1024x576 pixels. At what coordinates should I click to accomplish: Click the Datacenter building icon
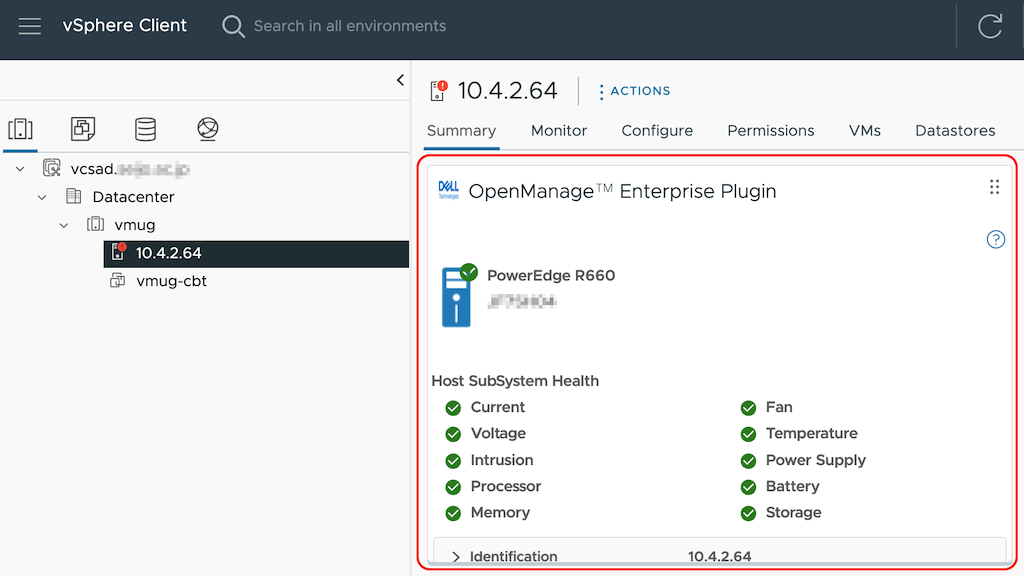coord(74,196)
